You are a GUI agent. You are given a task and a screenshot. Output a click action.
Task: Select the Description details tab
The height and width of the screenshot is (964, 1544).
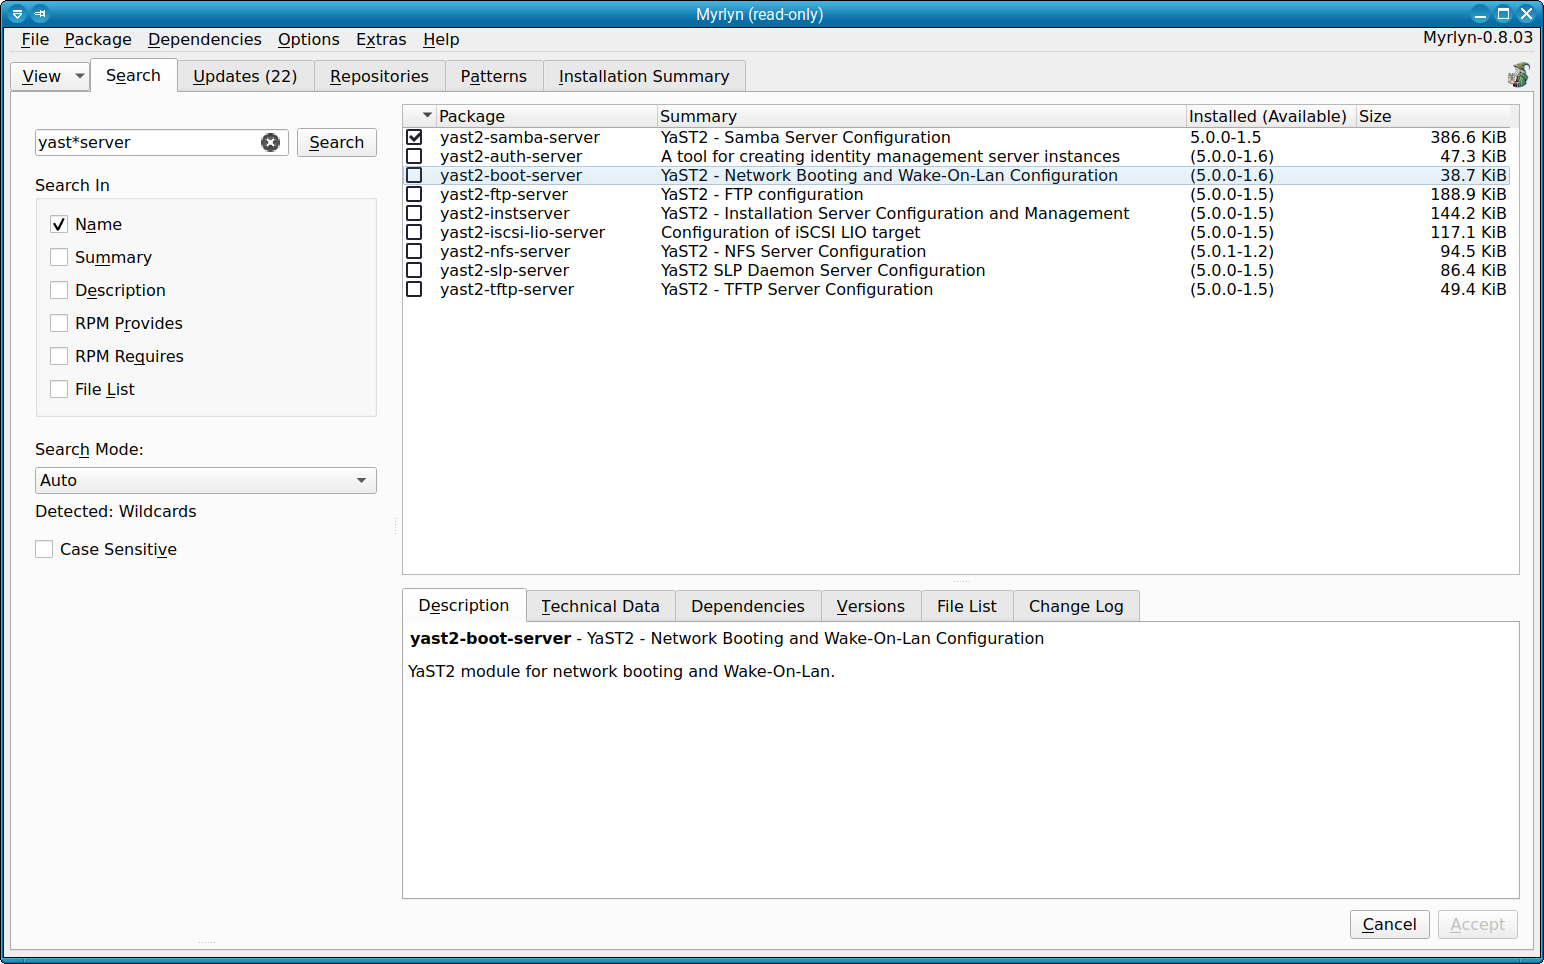pos(464,605)
